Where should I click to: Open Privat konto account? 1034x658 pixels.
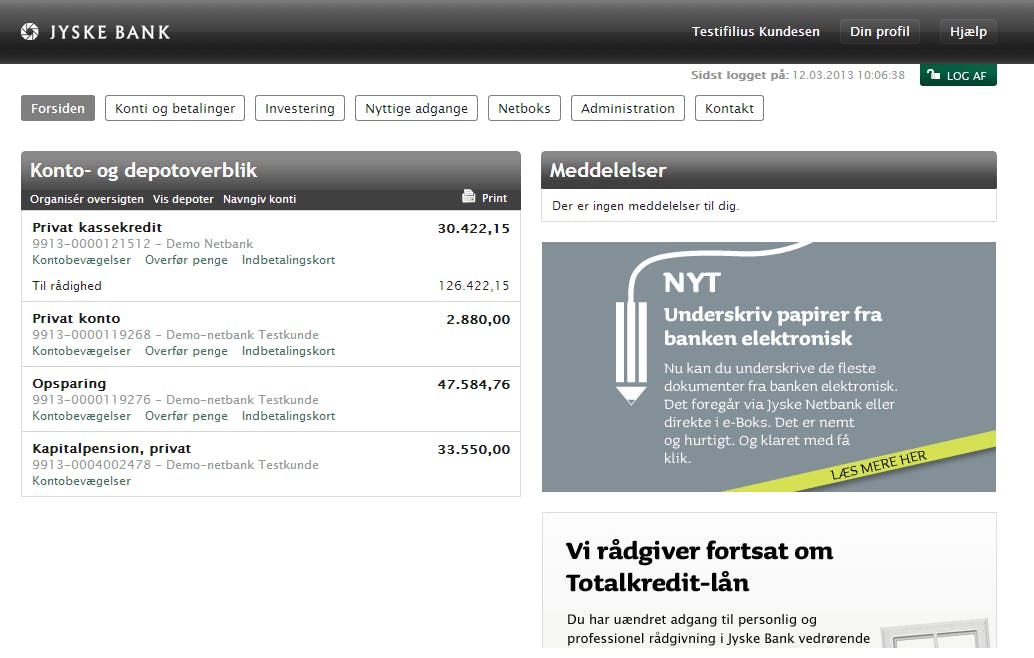point(76,318)
